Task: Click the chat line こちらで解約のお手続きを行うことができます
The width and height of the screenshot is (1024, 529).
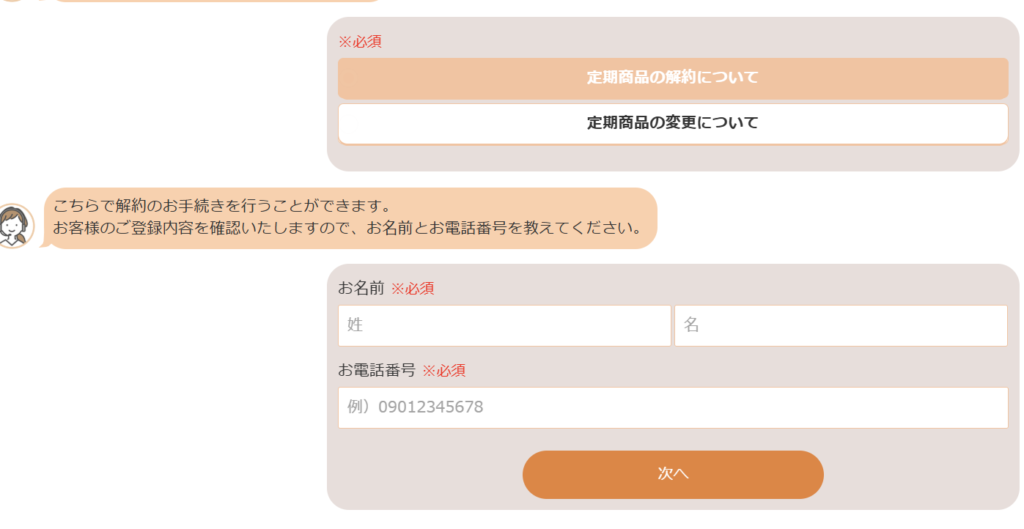Action: pyautogui.click(x=221, y=206)
